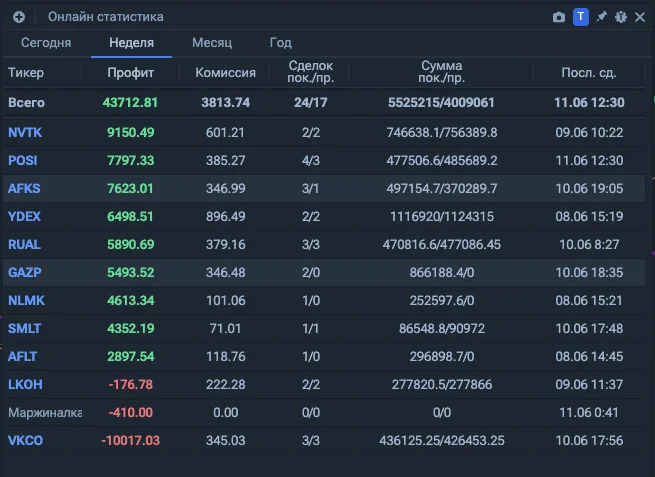
Task: Click NVTK commission value 601.21
Action: (225, 133)
